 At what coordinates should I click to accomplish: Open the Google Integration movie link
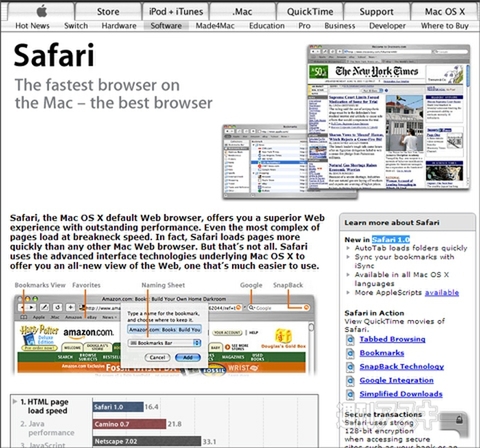(x=396, y=380)
